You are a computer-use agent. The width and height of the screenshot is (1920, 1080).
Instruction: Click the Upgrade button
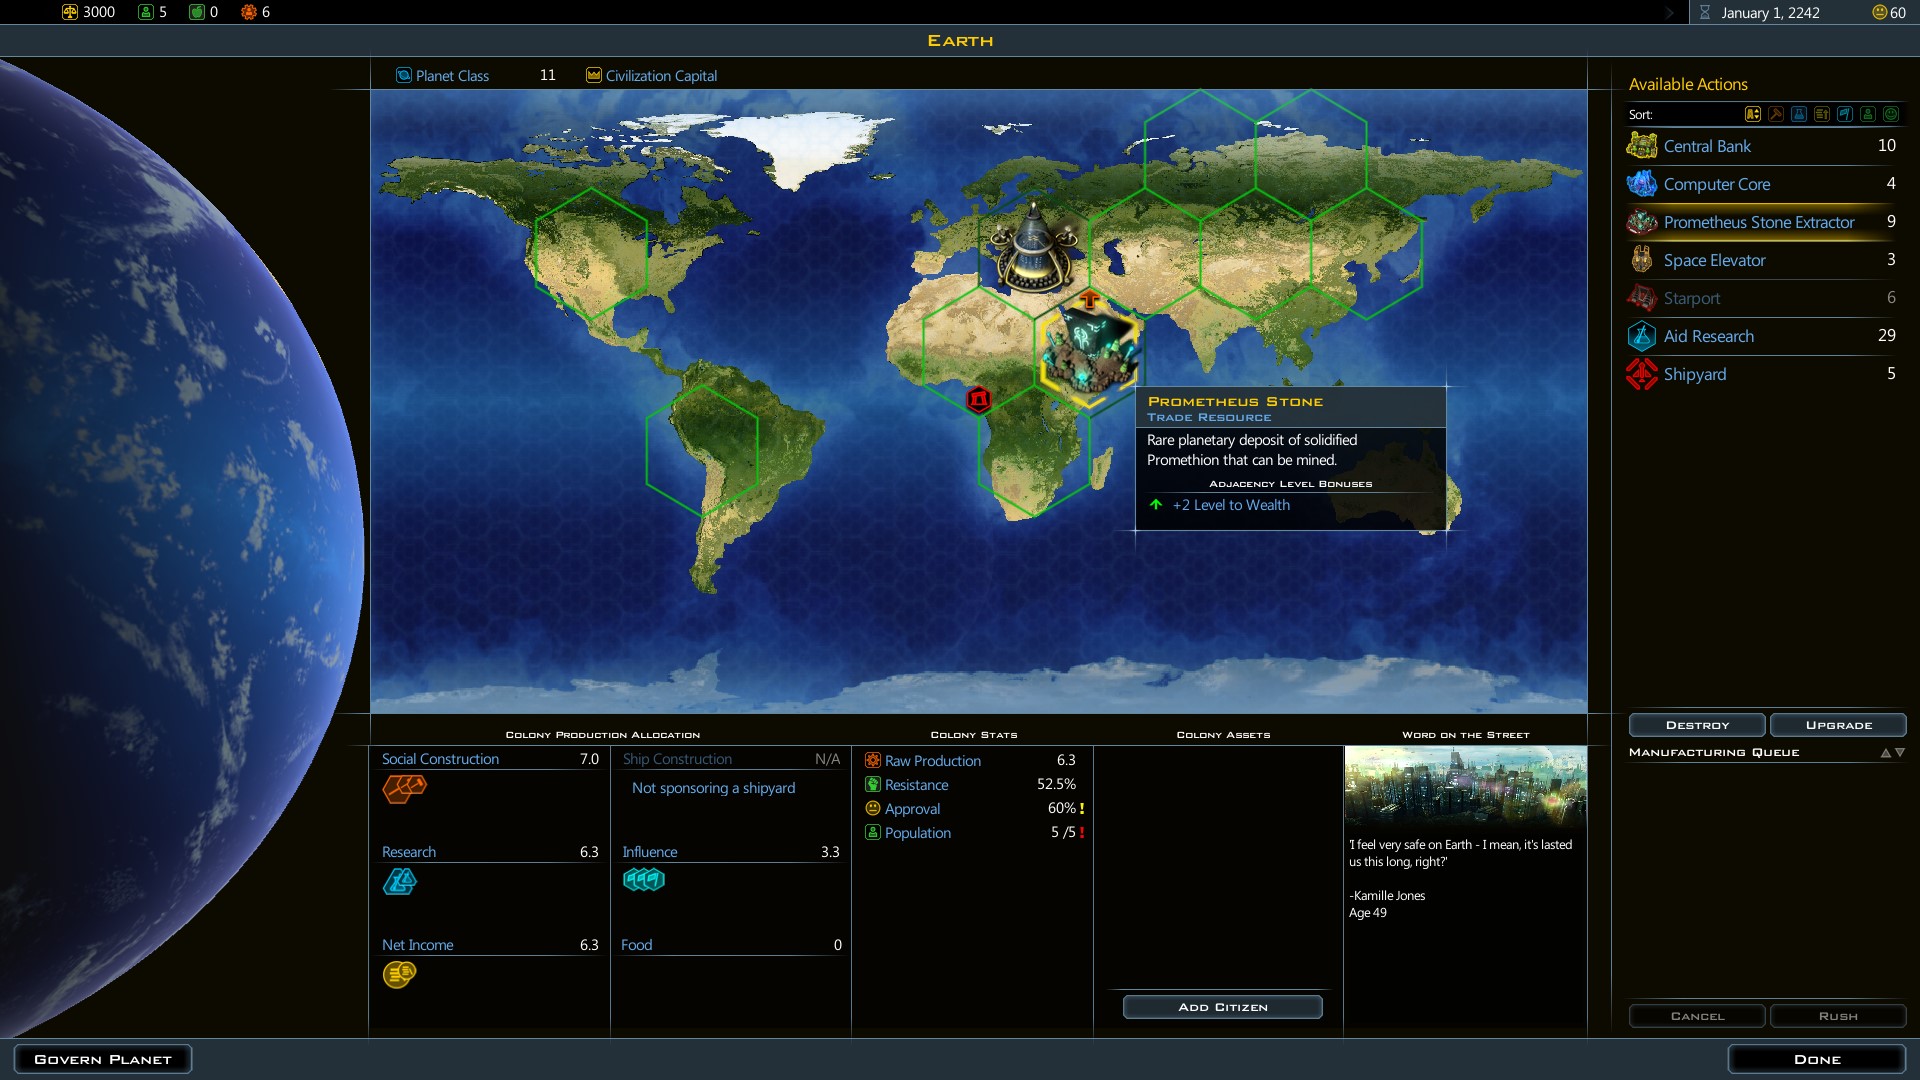tap(1838, 725)
